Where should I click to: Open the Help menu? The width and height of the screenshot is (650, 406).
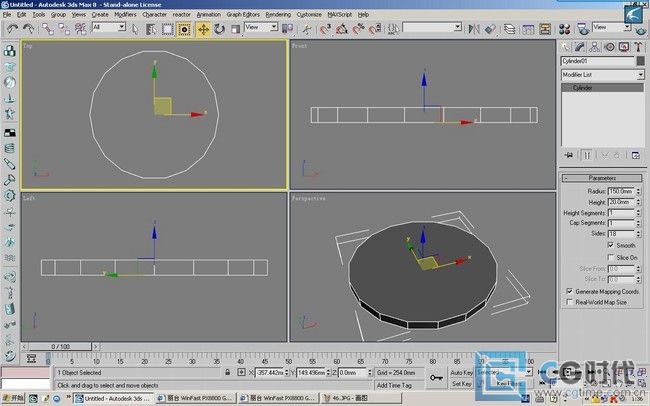pos(363,14)
